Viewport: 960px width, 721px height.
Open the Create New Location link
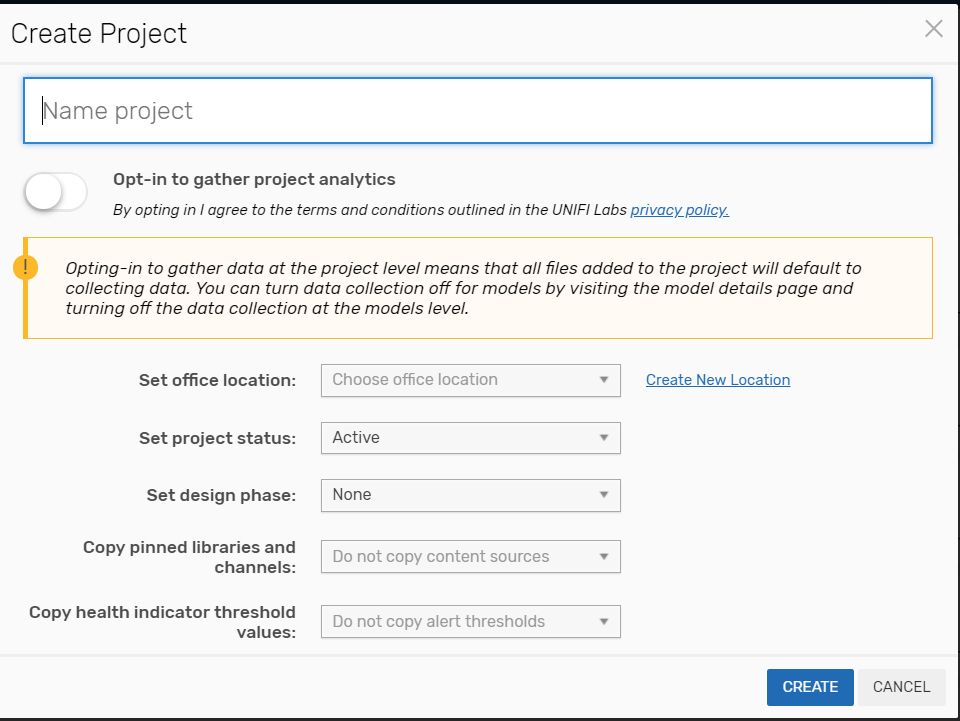(718, 380)
